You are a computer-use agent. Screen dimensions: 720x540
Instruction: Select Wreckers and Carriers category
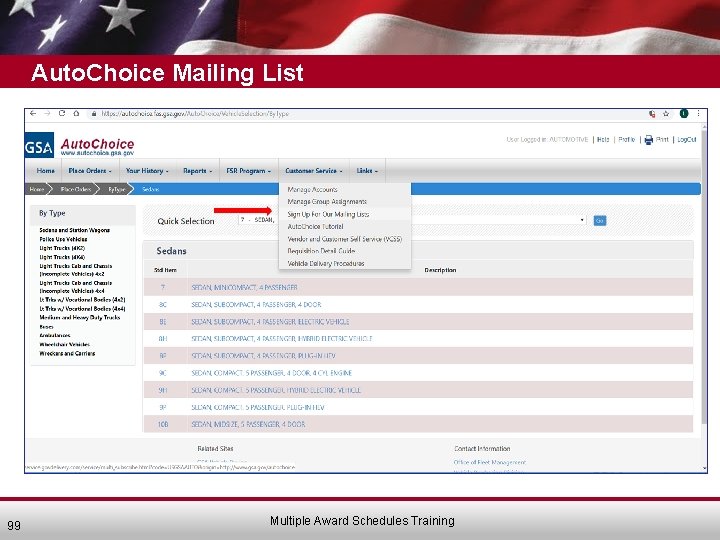point(67,354)
